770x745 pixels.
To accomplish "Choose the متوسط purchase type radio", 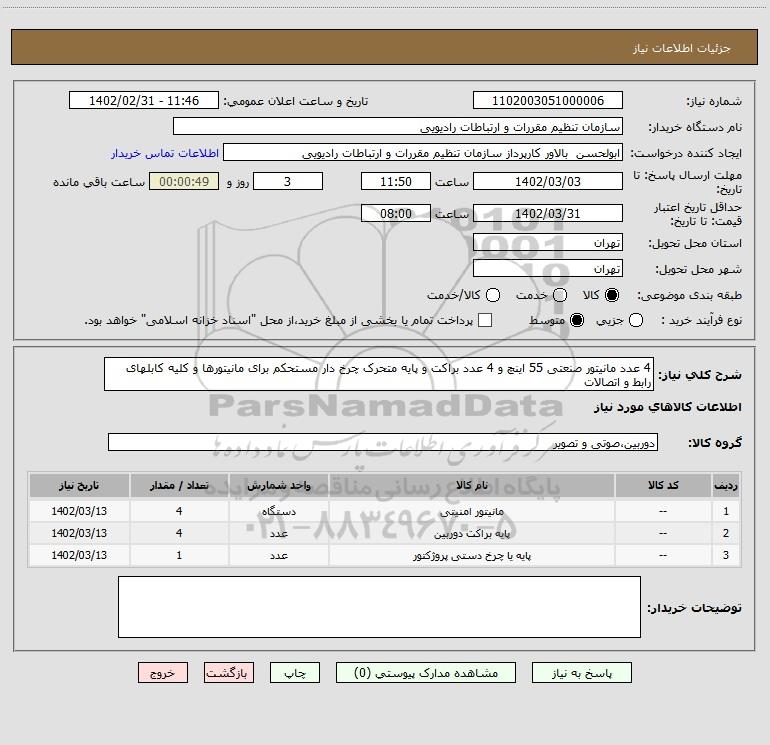I will [577, 320].
